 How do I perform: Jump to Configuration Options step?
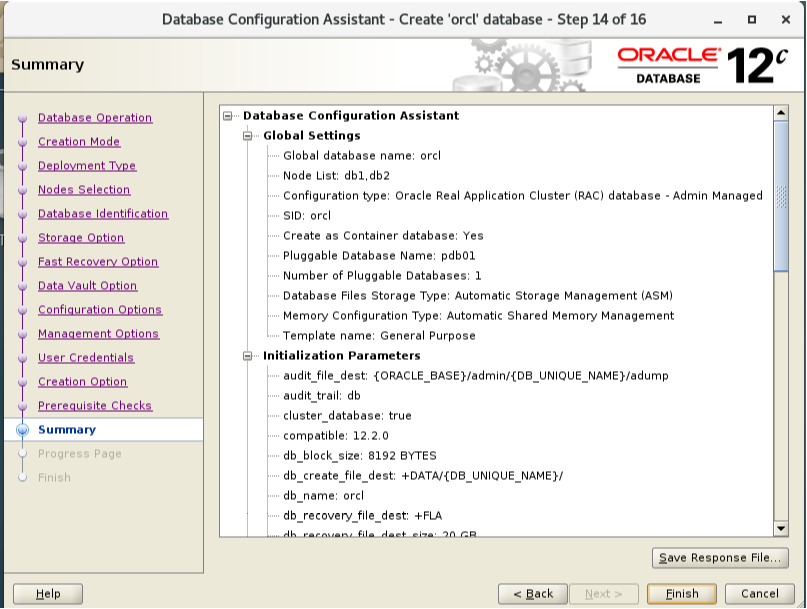100,310
